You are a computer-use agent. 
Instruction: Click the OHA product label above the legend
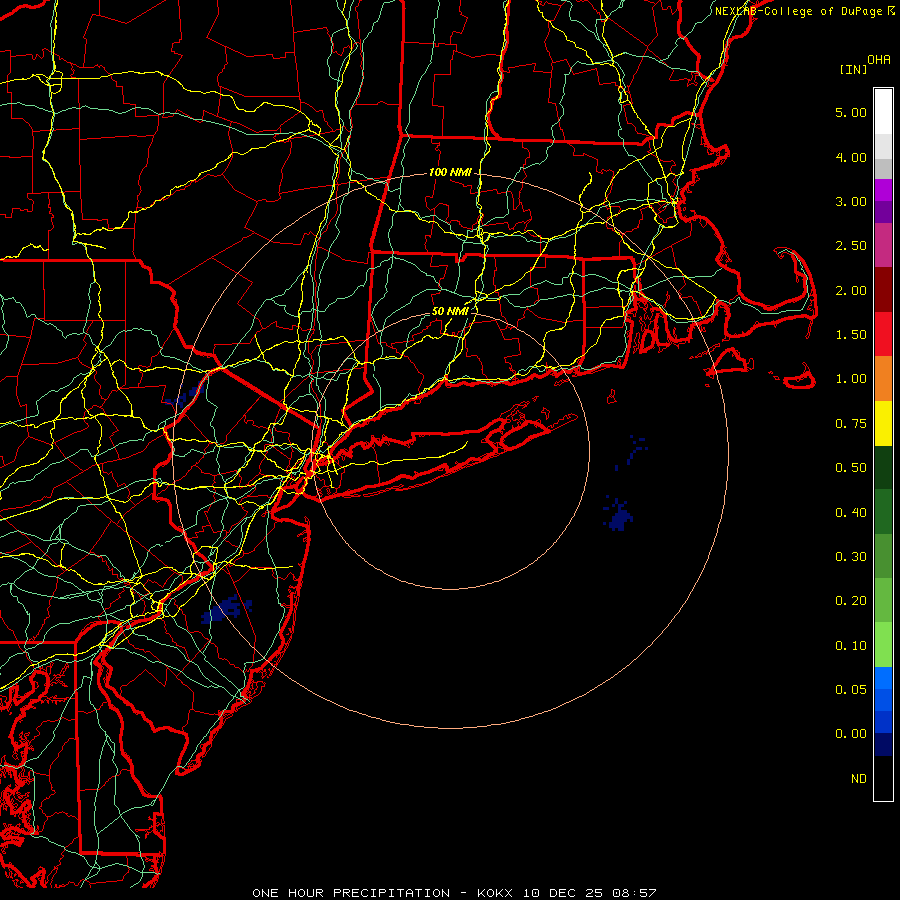pyautogui.click(x=879, y=60)
